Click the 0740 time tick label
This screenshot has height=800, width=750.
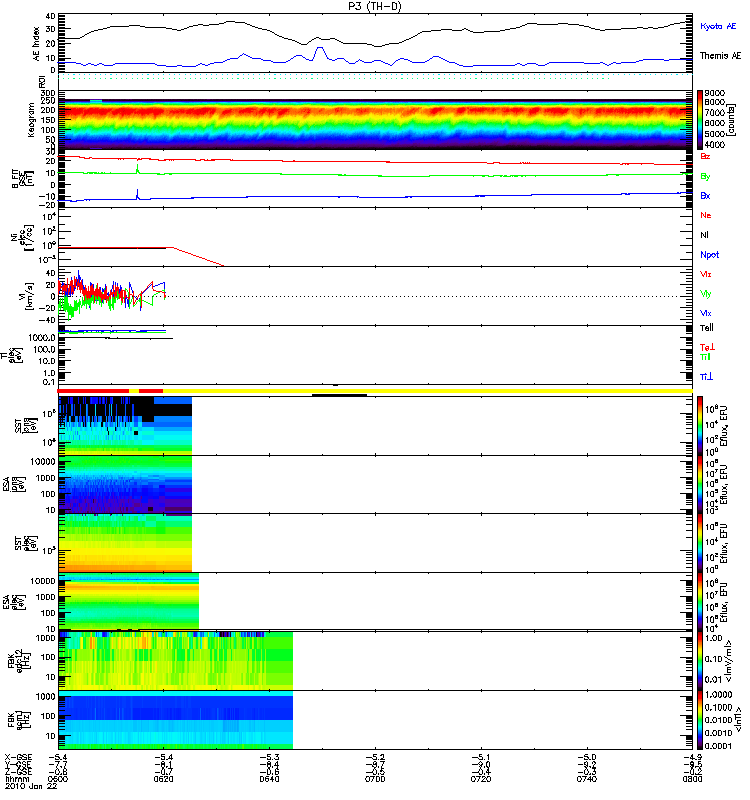587,779
